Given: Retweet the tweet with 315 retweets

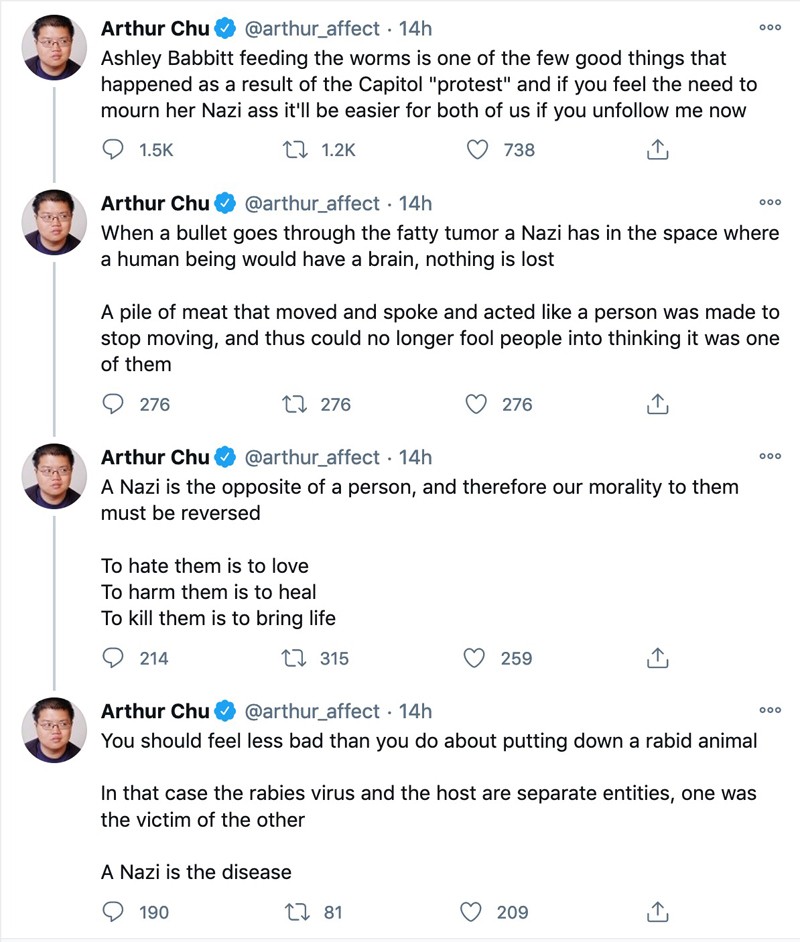Looking at the screenshot, I should 294,658.
